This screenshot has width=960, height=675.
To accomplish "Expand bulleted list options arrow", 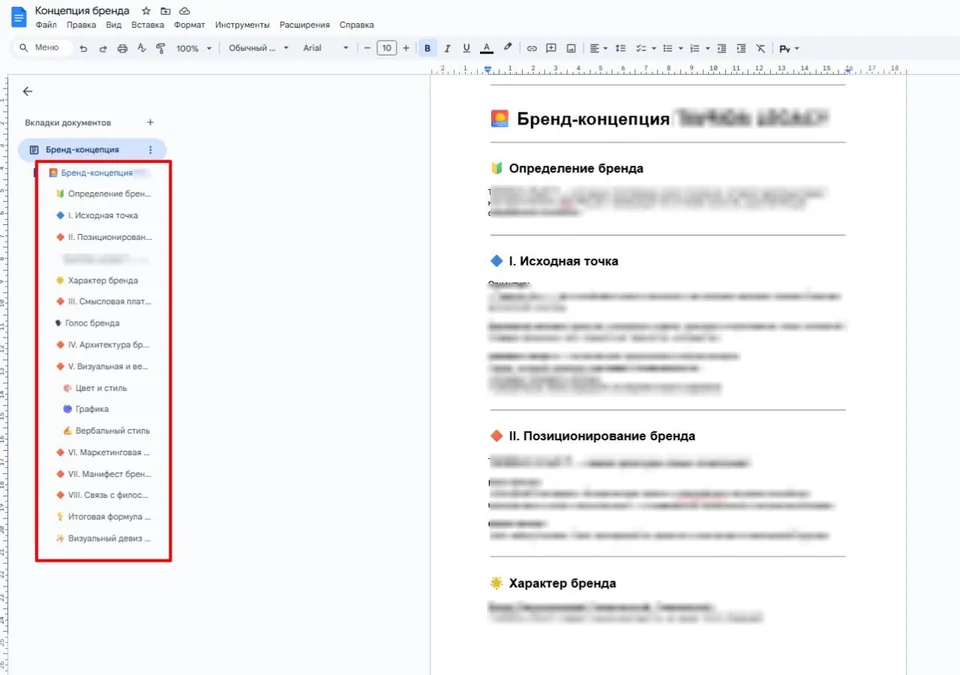I will [681, 48].
